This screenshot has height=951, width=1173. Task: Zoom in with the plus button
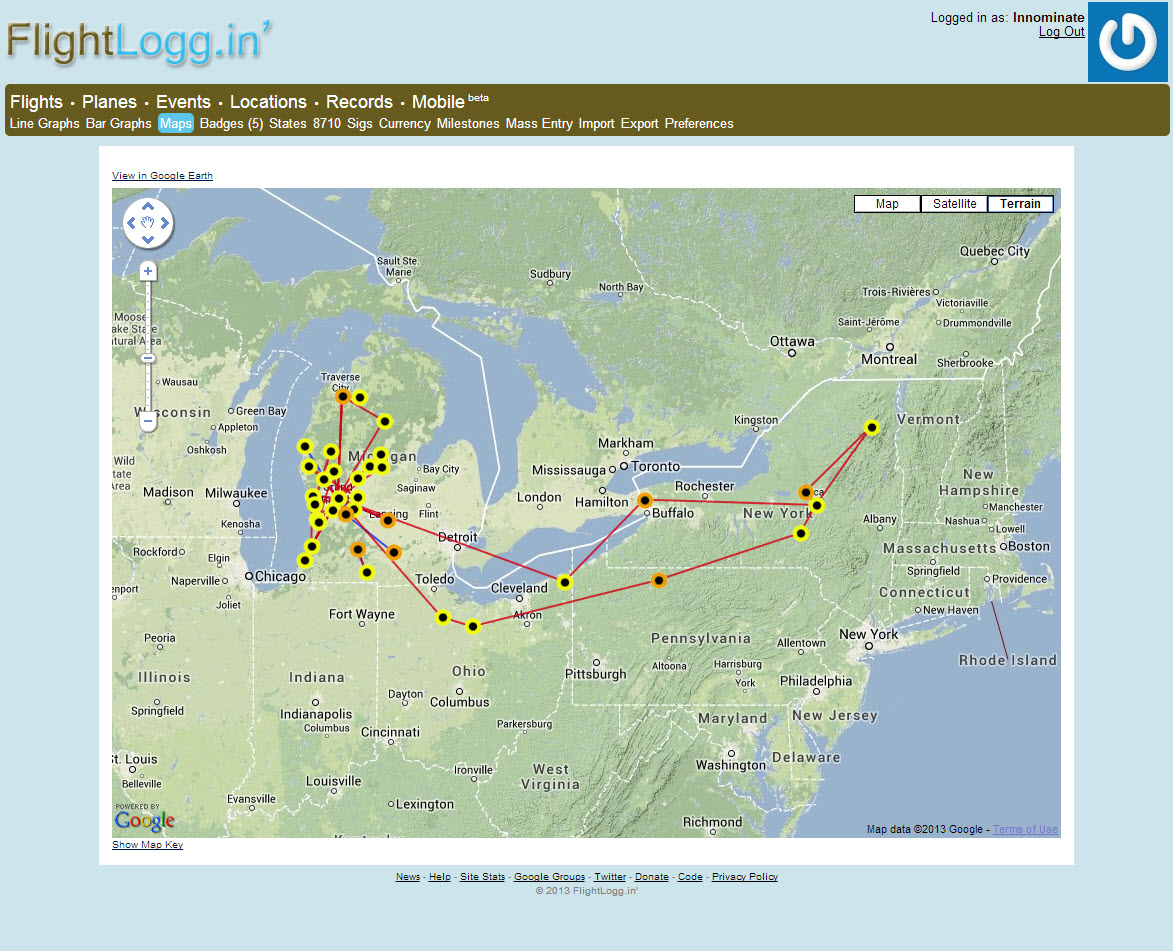tap(148, 272)
